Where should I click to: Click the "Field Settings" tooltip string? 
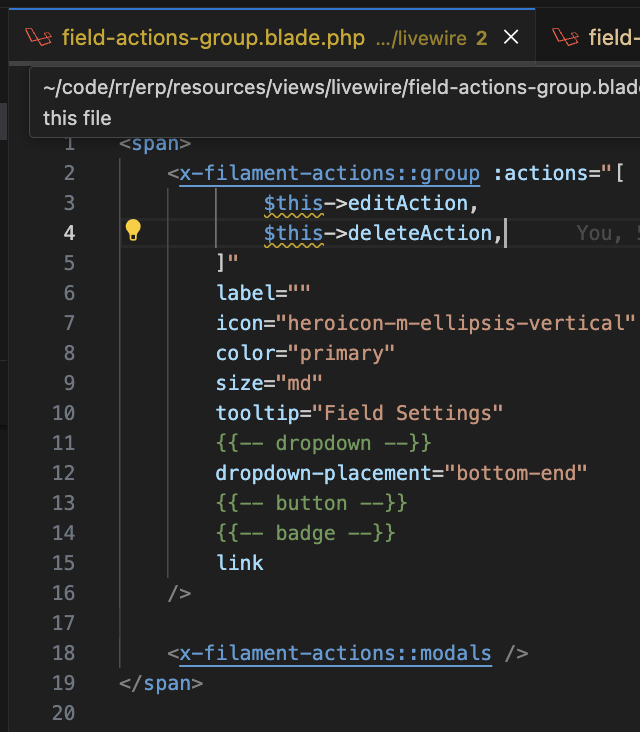pyautogui.click(x=408, y=413)
